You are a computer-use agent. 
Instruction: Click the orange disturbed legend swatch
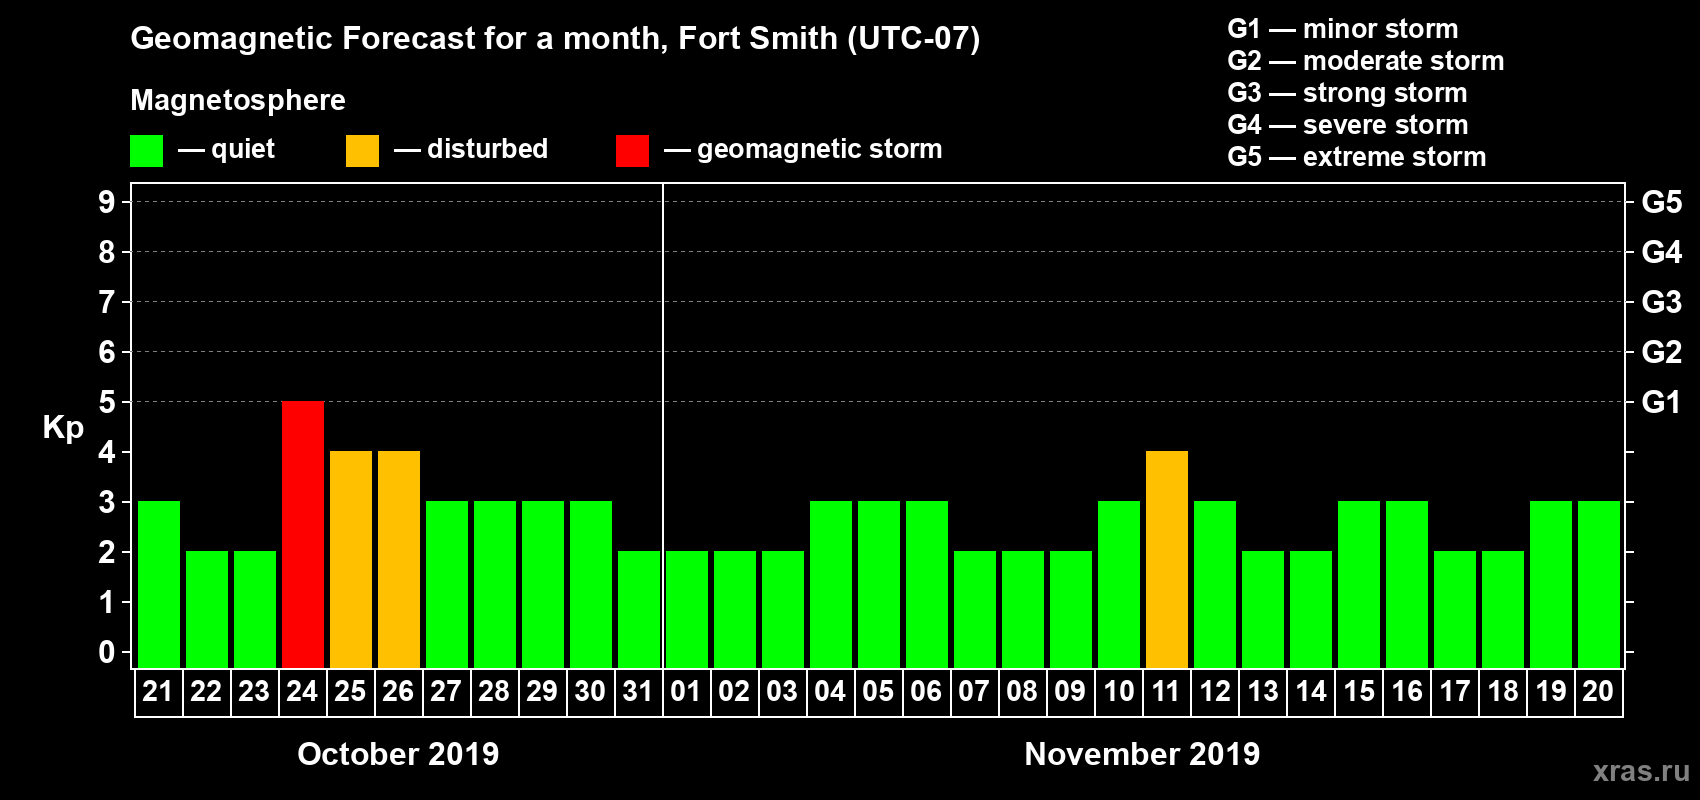pyautogui.click(x=362, y=151)
